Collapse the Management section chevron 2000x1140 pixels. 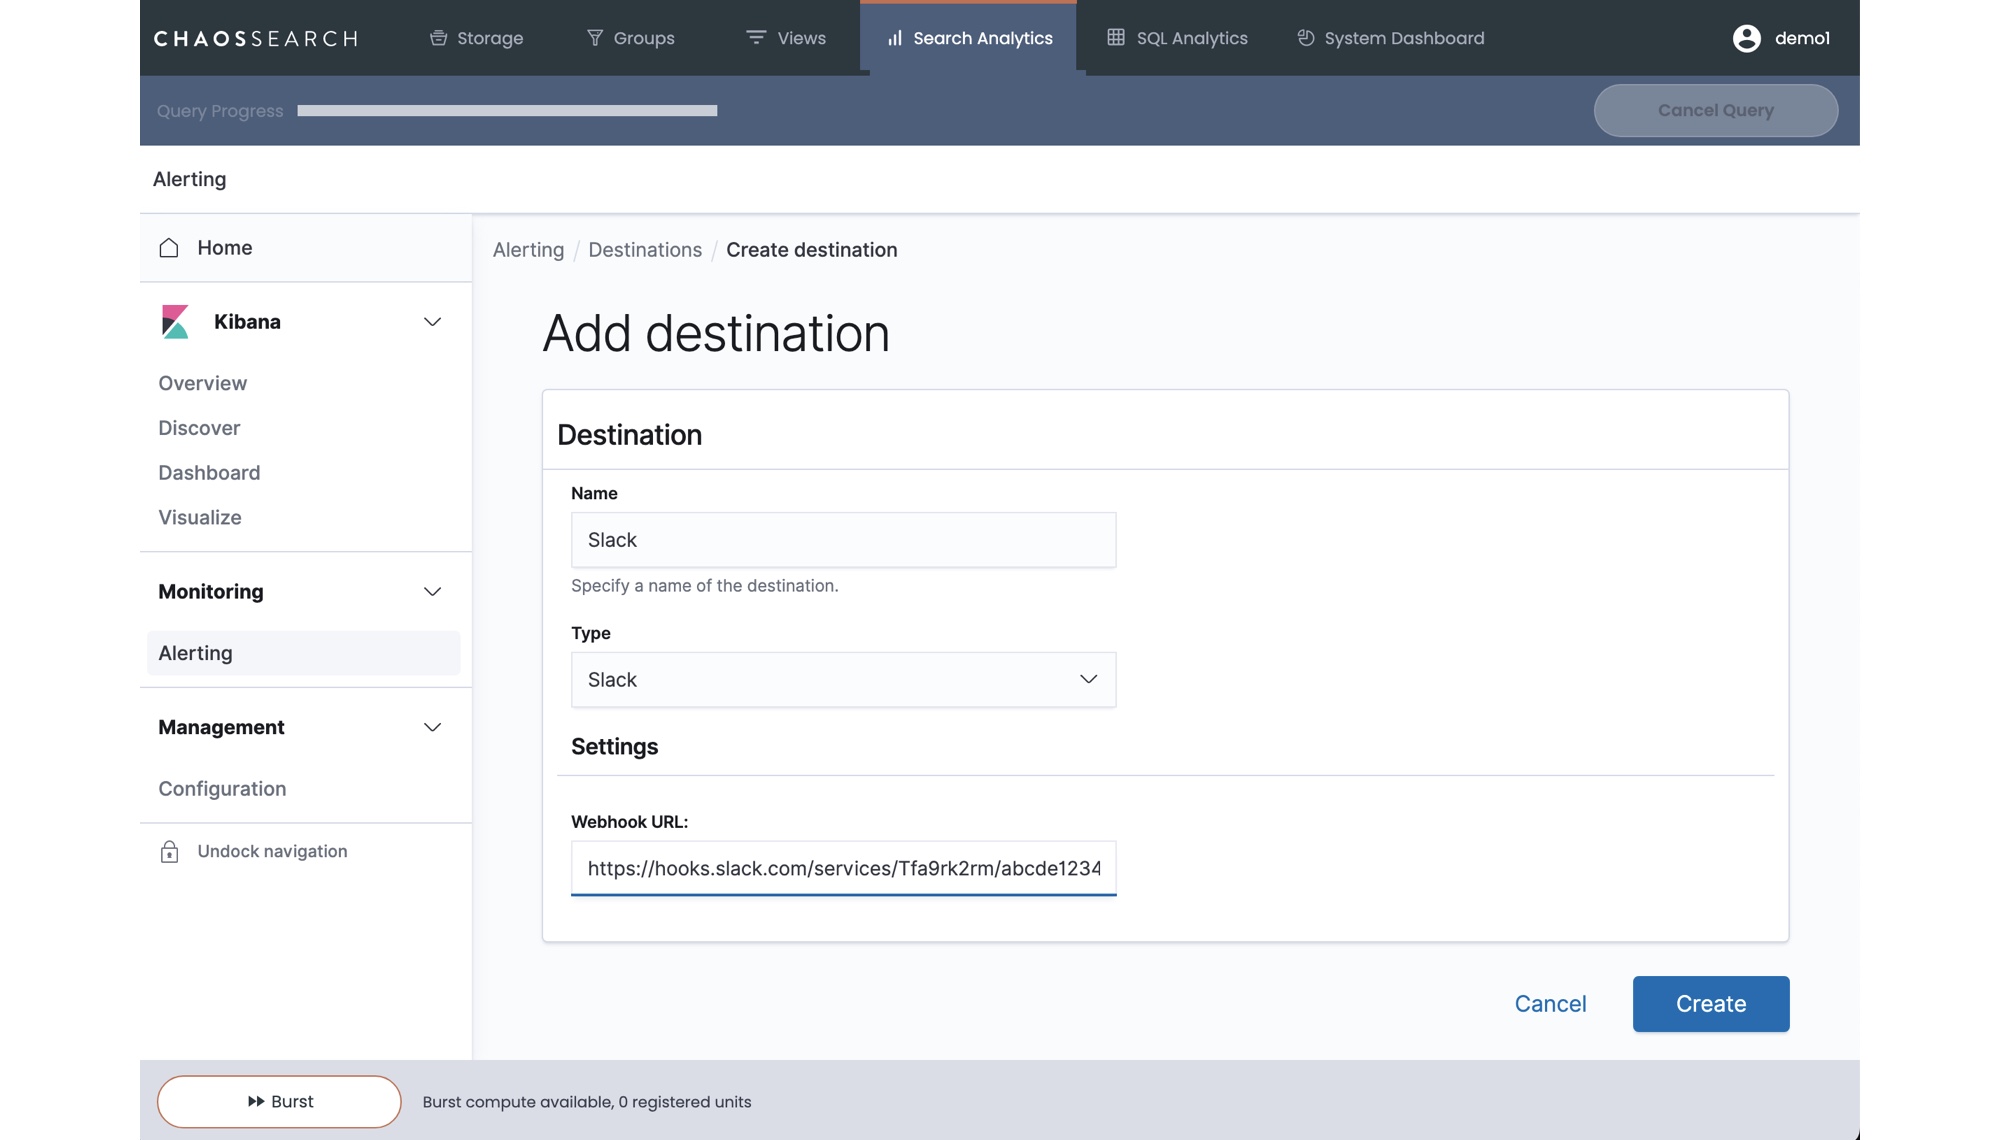click(x=432, y=728)
